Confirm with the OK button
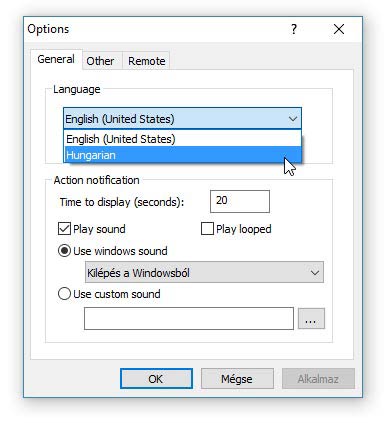388x423 pixels. [156, 379]
